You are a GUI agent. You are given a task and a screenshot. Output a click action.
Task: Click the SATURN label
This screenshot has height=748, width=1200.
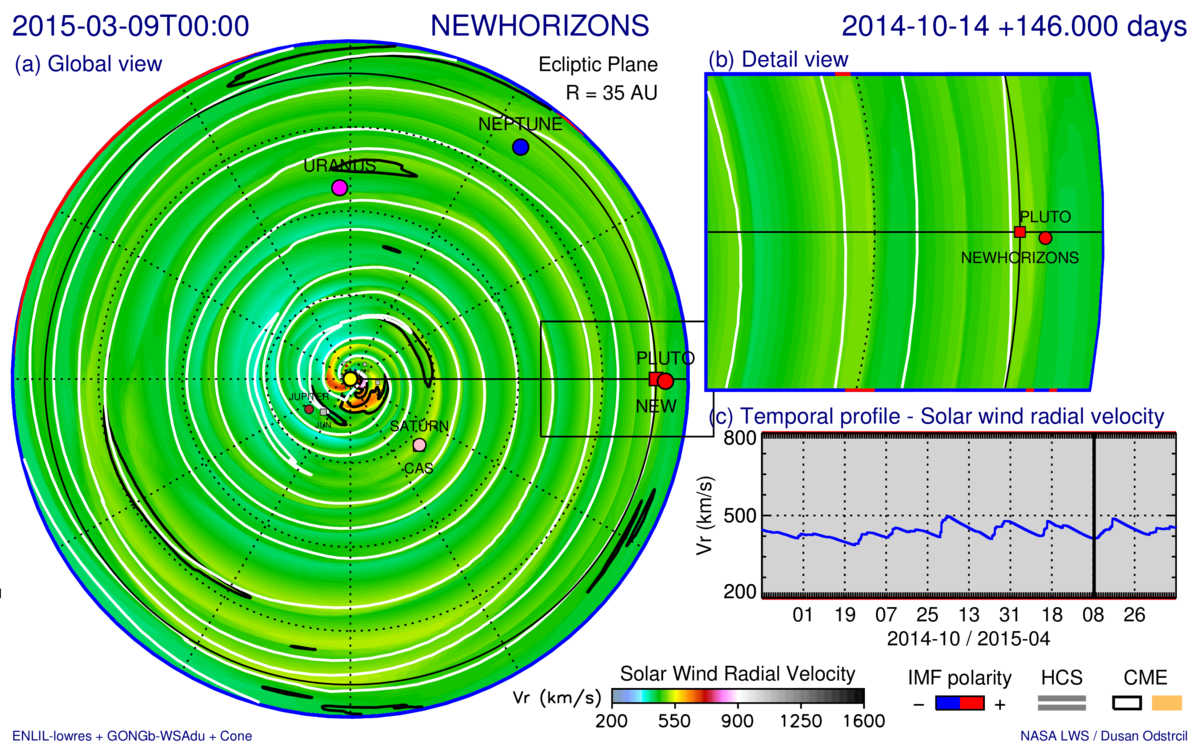click(419, 427)
